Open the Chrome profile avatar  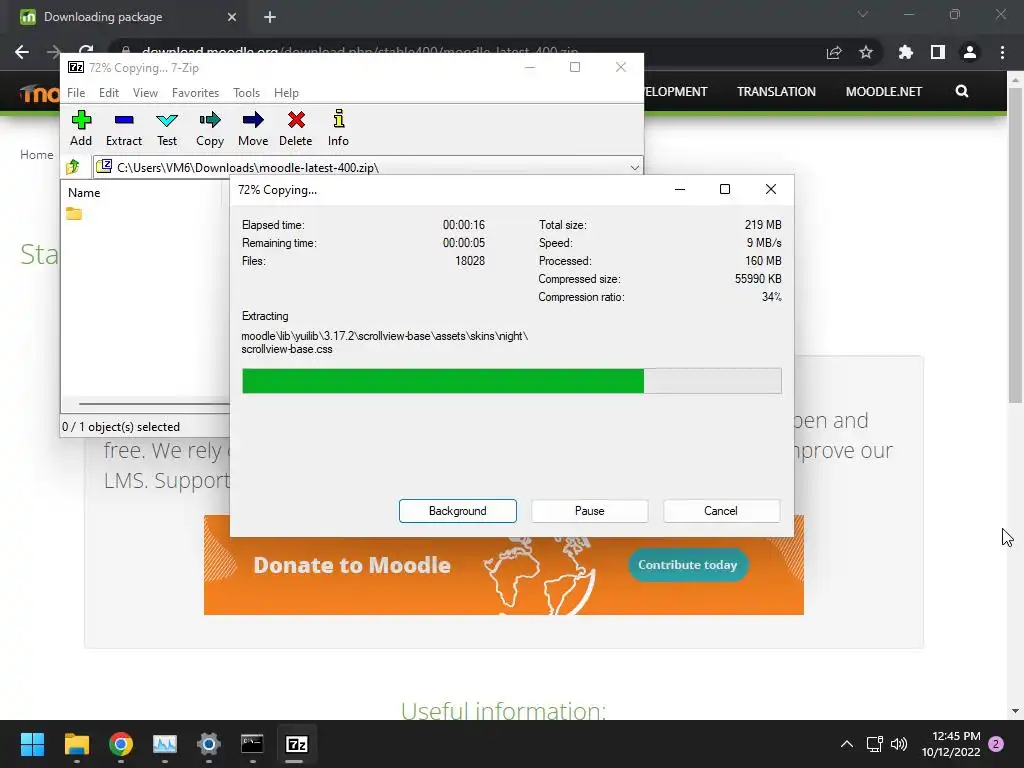[970, 52]
